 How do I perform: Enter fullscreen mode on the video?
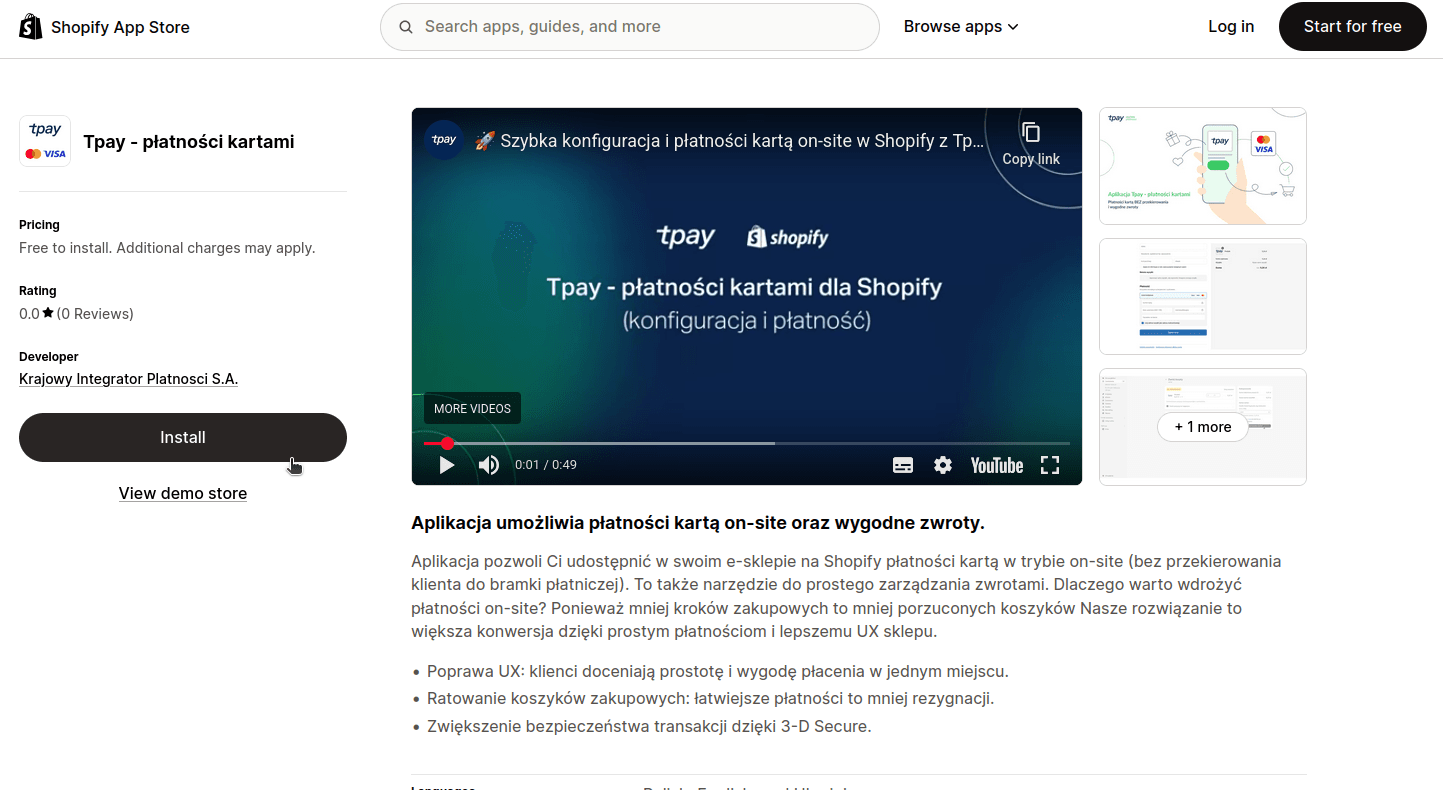[x=1050, y=465]
